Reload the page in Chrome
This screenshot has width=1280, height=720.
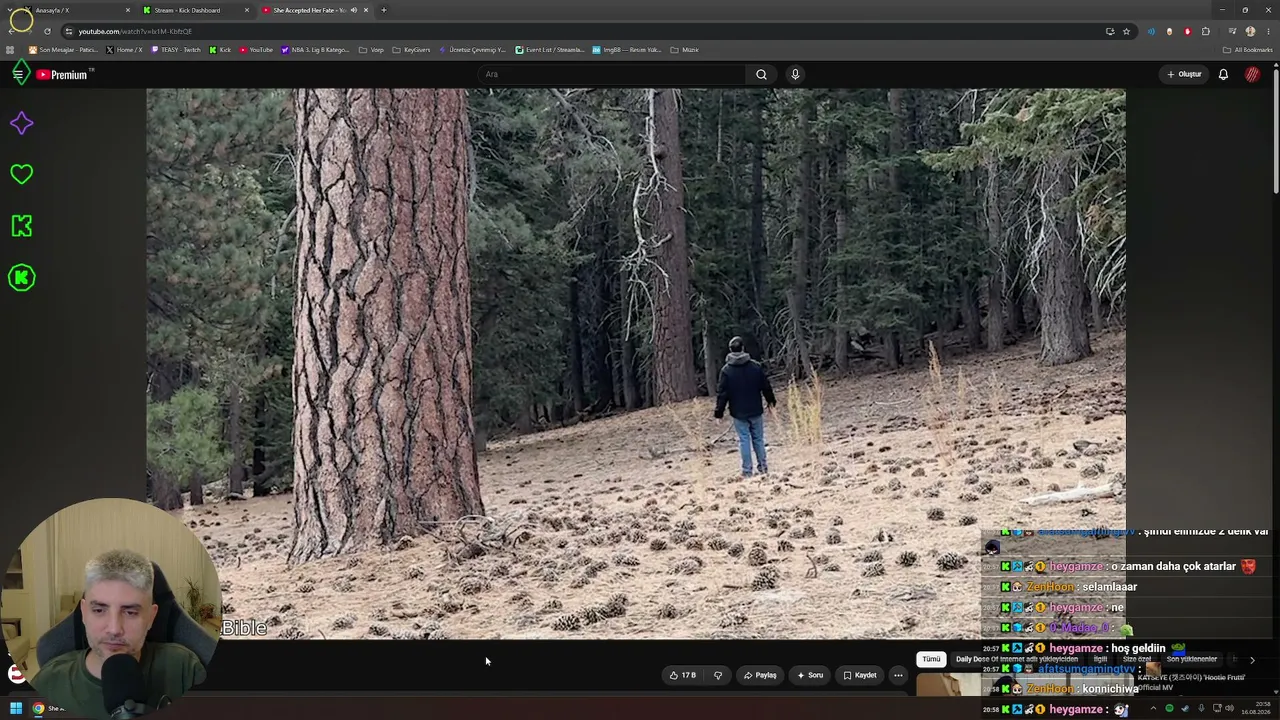(47, 31)
